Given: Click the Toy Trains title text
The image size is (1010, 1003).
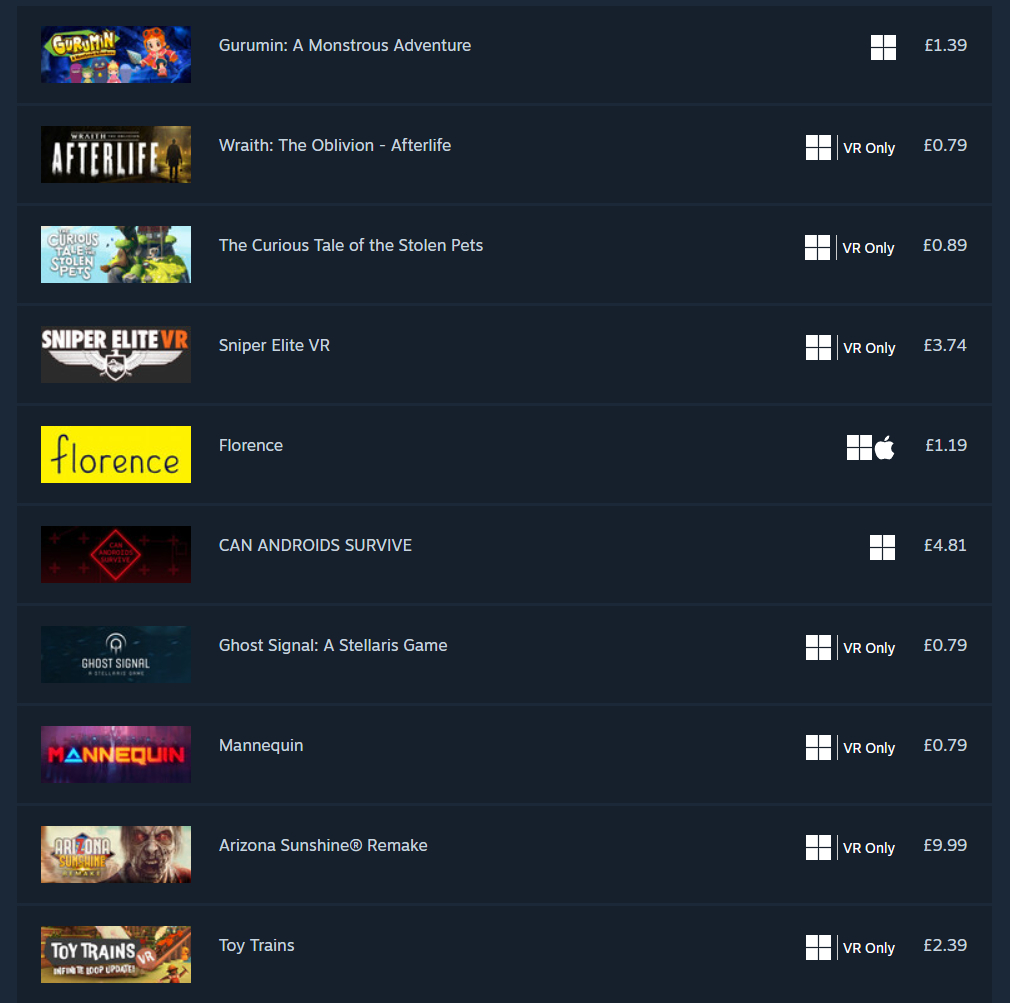Looking at the screenshot, I should pyautogui.click(x=256, y=946).
